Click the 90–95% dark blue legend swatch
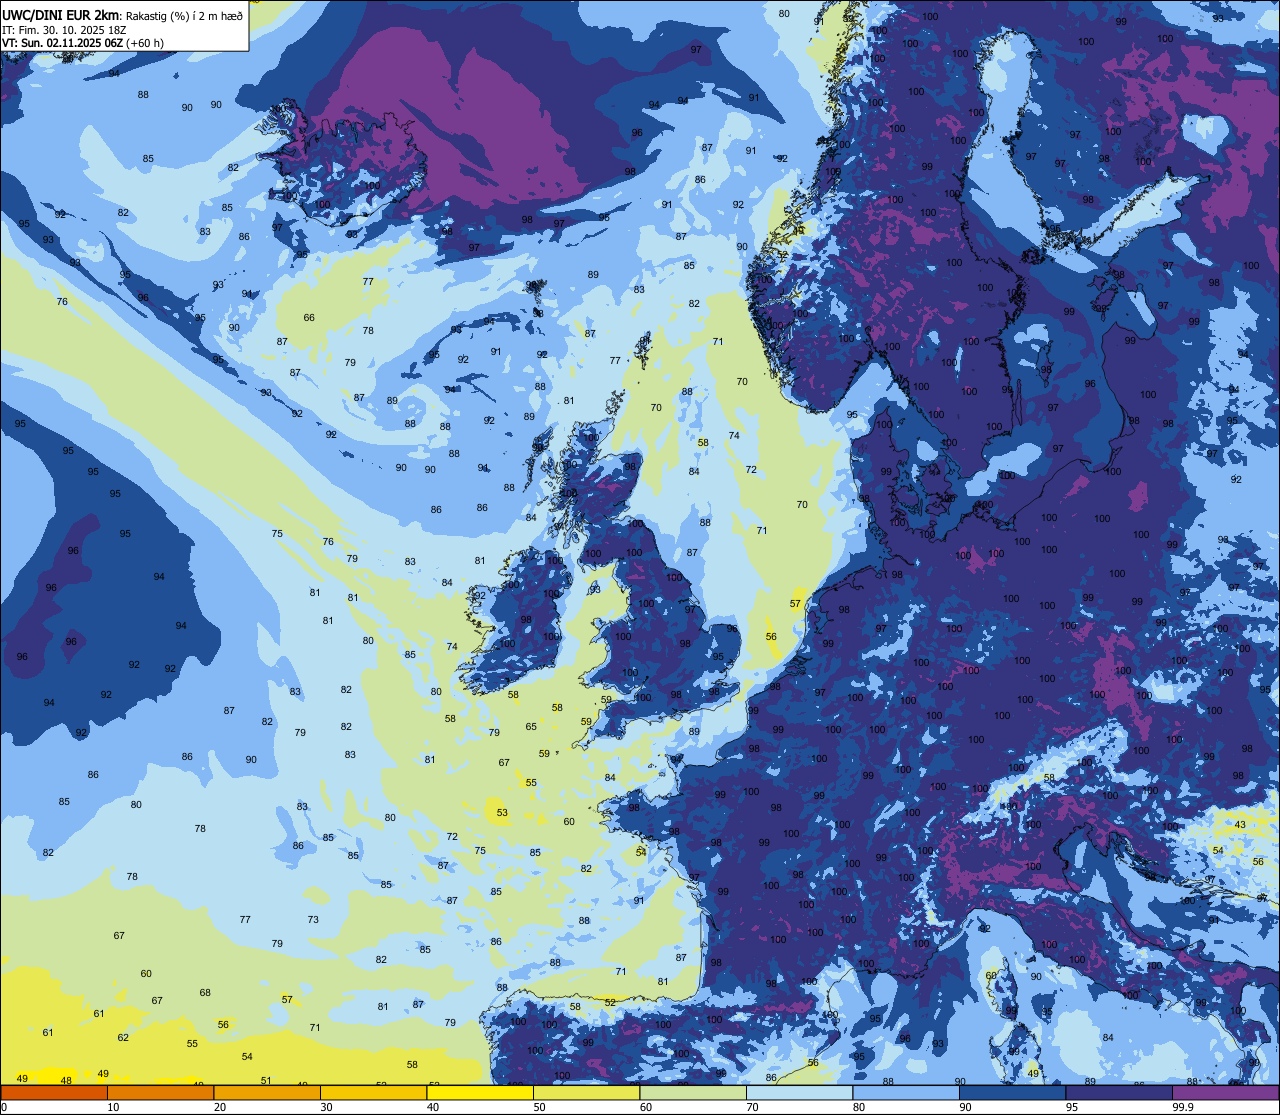Screen dimensions: 1280x1115 pyautogui.click(x=1012, y=1092)
